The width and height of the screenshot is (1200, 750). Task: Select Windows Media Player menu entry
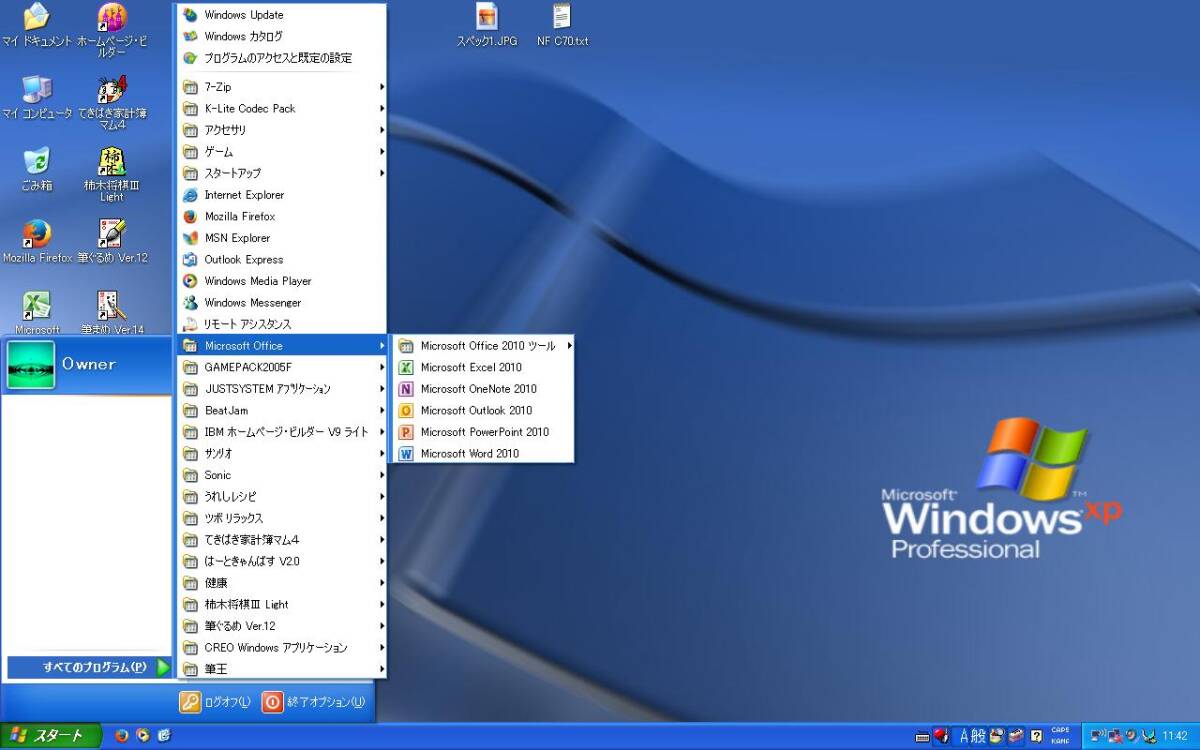pos(257,281)
